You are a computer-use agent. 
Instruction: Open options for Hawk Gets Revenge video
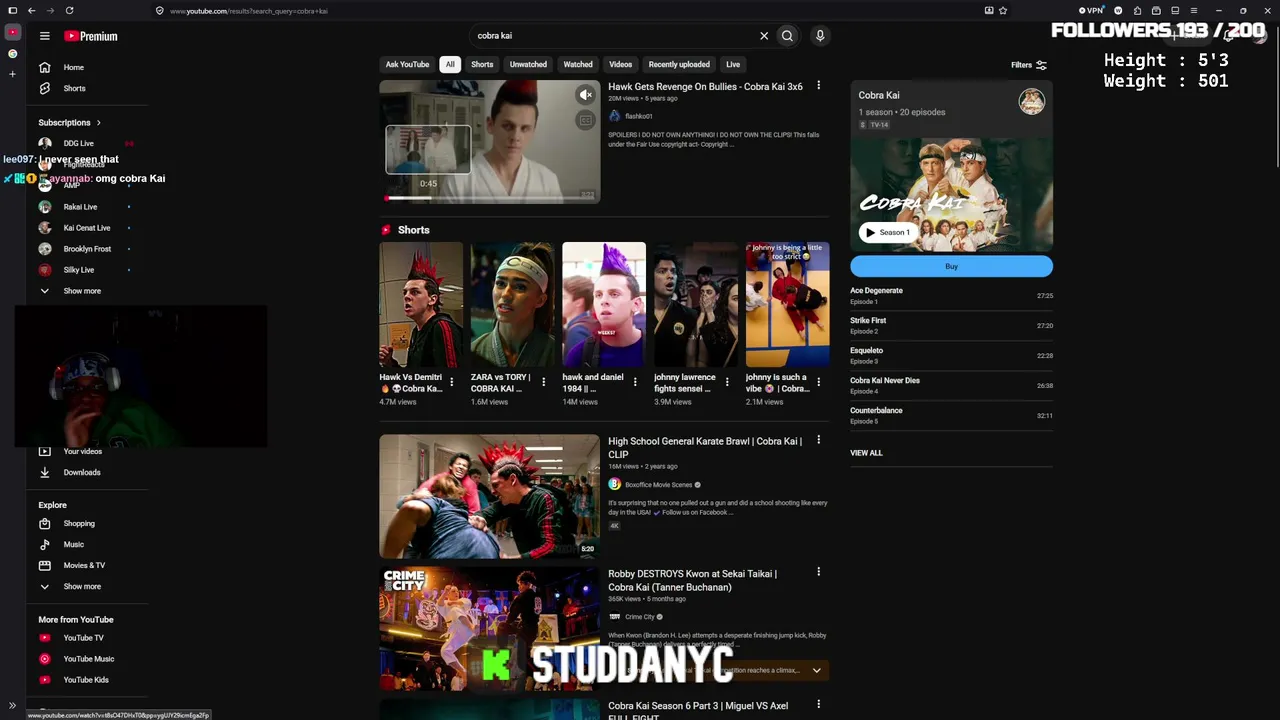tap(818, 86)
